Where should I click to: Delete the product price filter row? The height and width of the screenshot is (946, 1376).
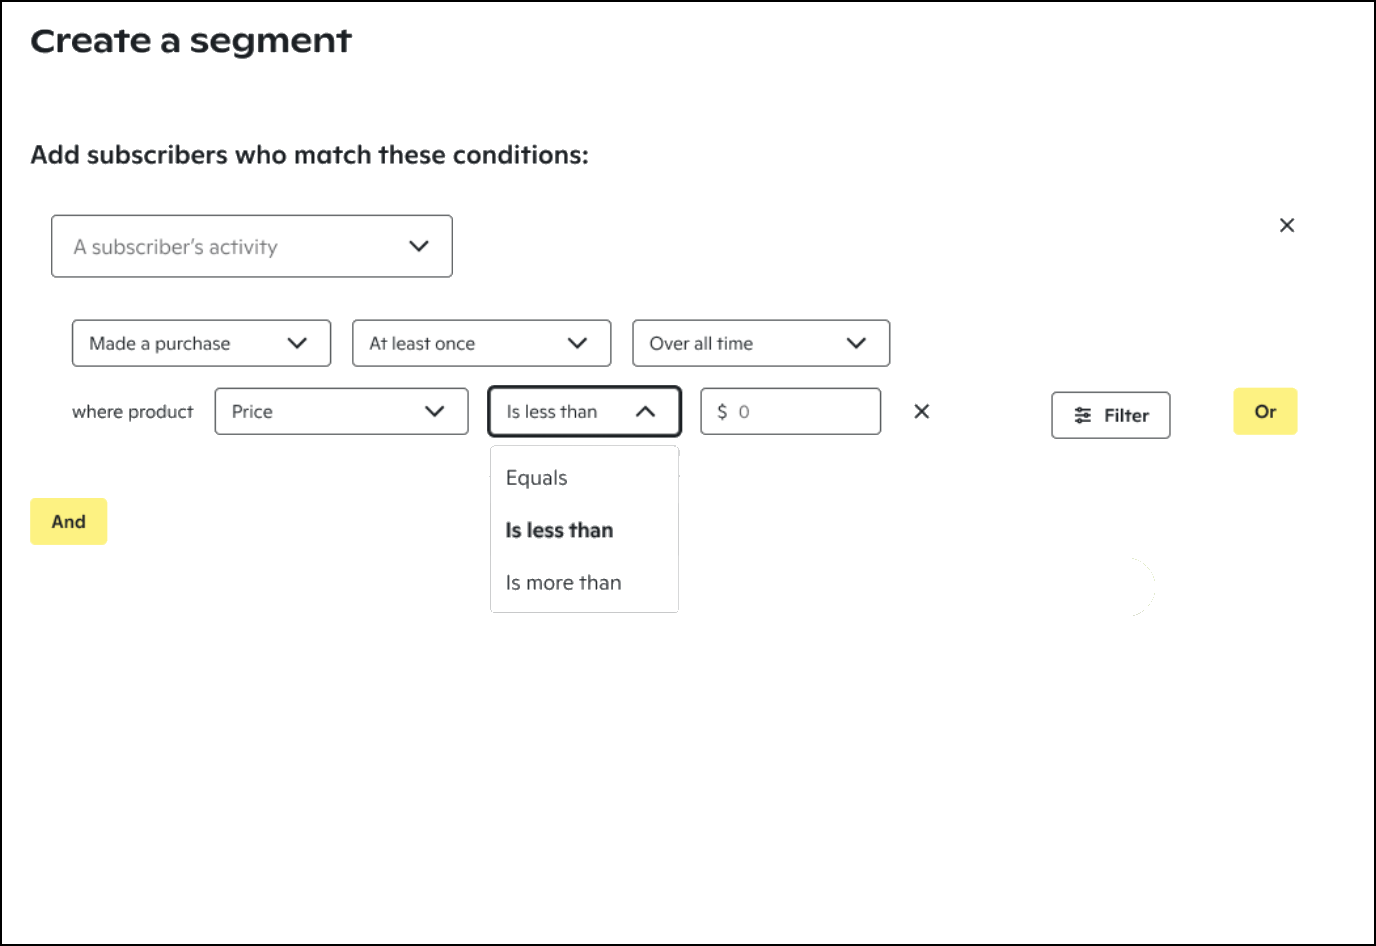click(x=922, y=411)
